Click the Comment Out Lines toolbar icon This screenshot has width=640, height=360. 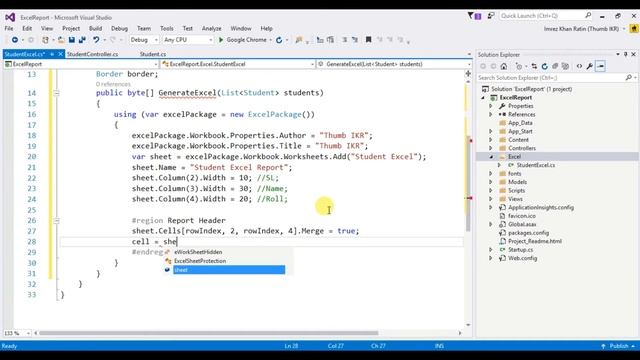point(344,40)
